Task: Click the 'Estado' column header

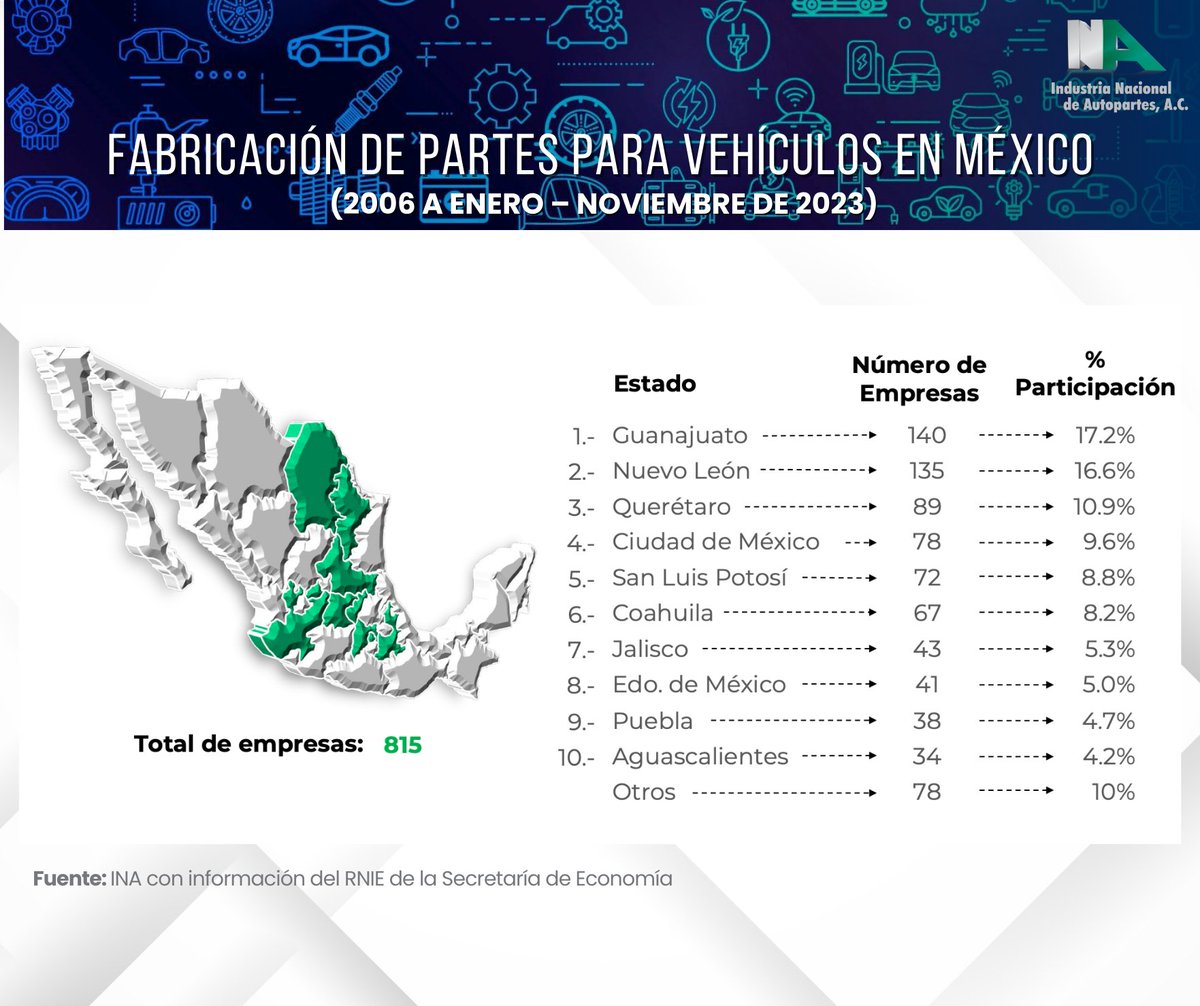Action: (x=655, y=384)
